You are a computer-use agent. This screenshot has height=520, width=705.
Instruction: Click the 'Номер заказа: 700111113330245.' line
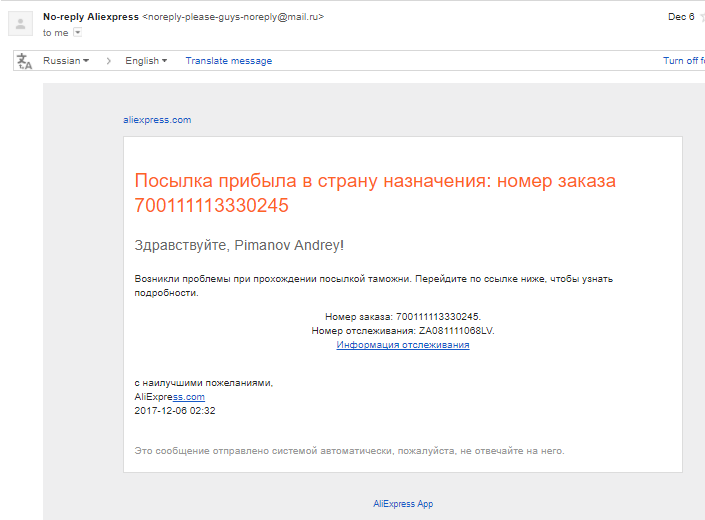403,317
